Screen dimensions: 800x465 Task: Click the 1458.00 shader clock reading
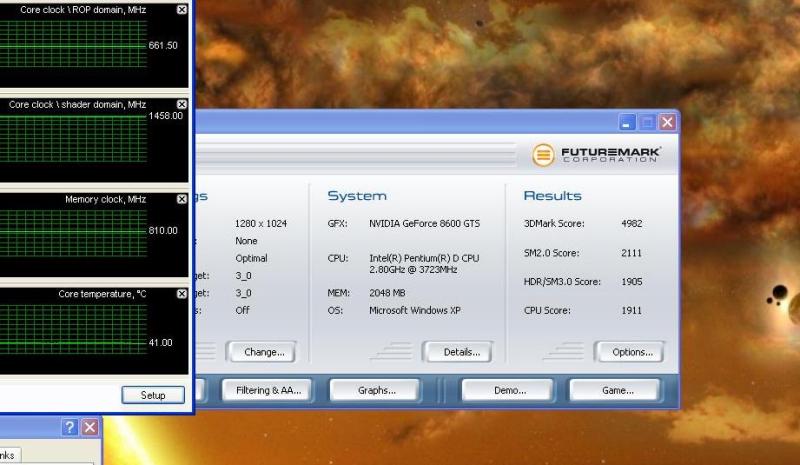tap(165, 116)
